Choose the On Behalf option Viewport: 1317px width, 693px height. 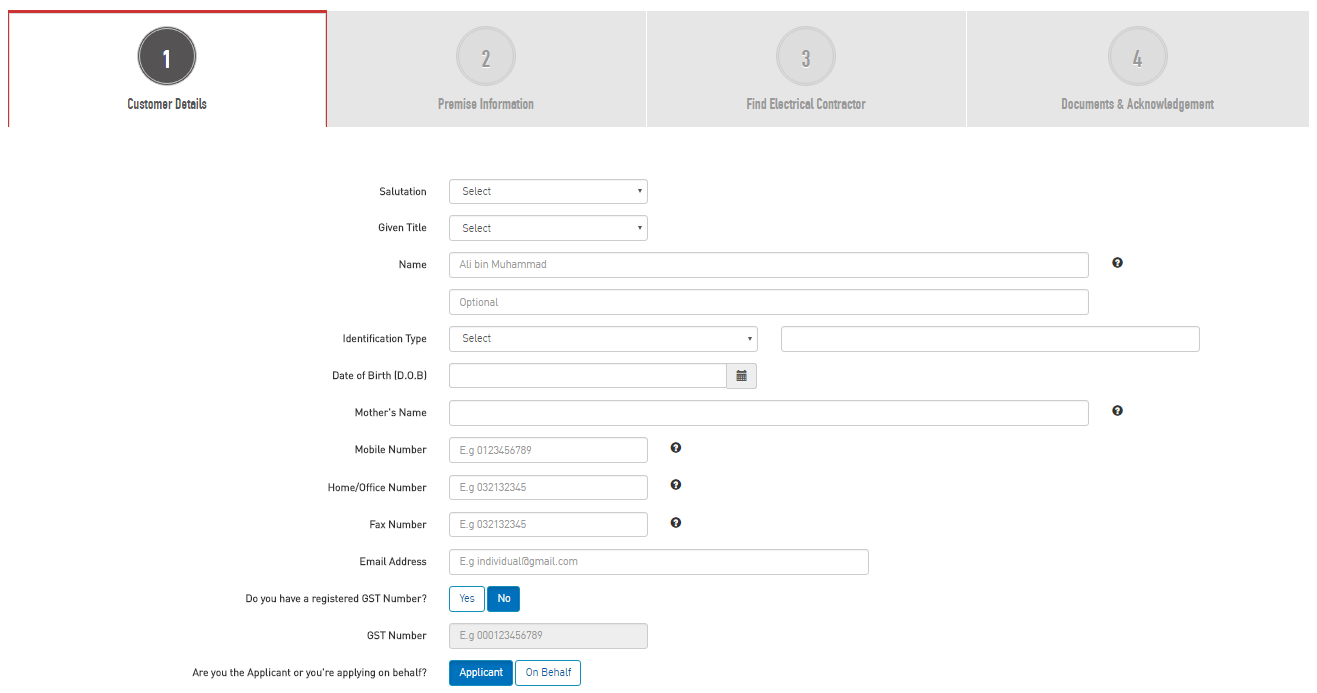[548, 673]
